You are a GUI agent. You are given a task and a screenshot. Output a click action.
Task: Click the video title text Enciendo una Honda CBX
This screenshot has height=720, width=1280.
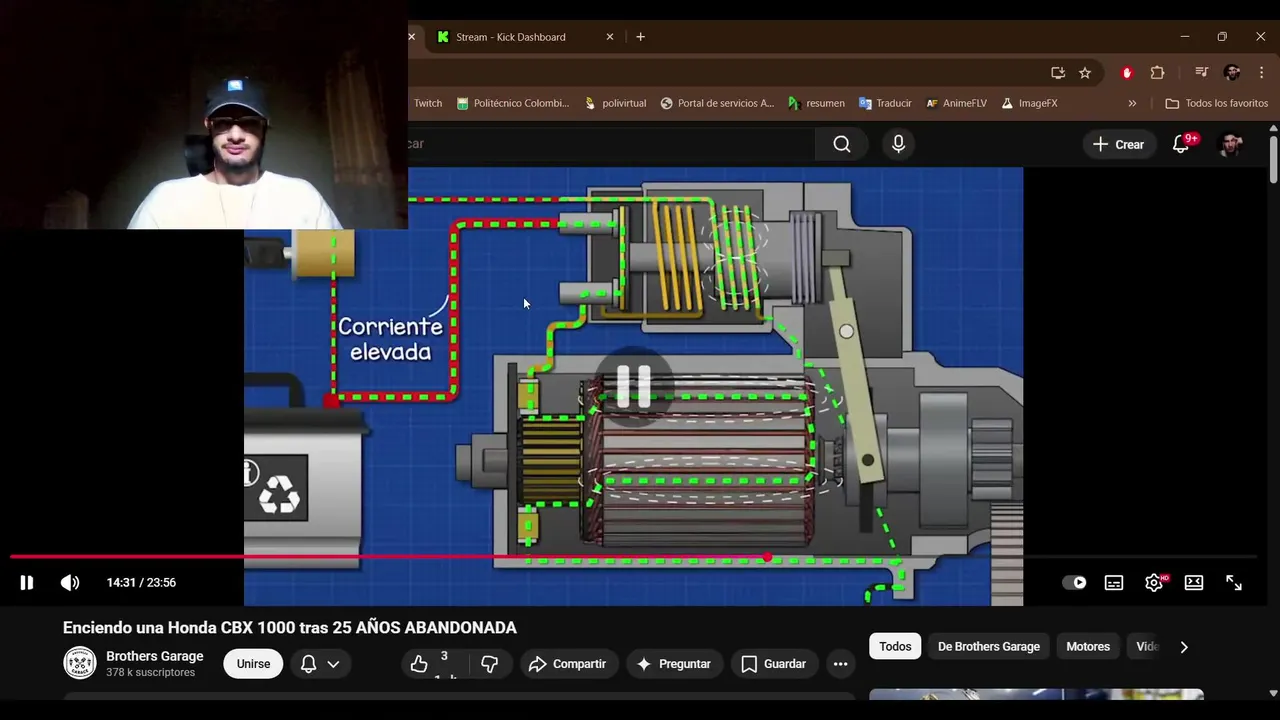point(290,628)
